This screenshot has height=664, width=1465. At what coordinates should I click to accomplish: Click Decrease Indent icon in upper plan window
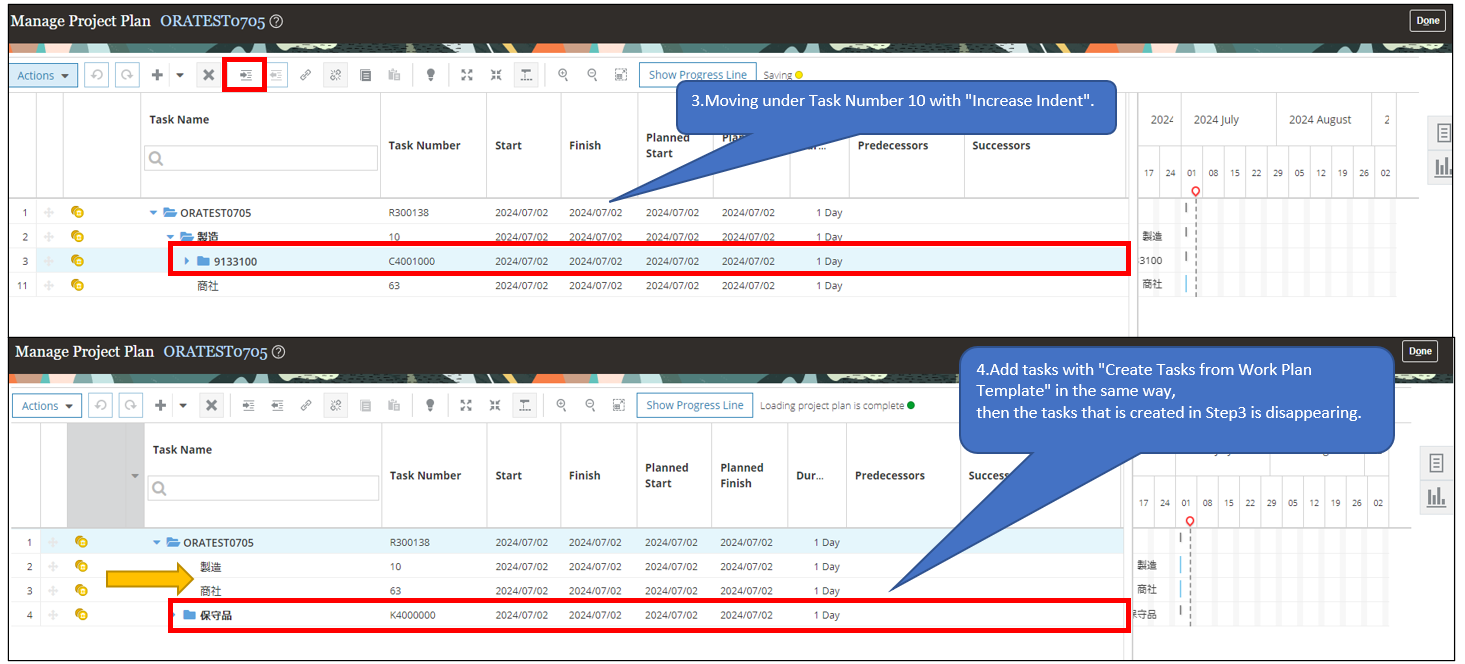point(276,75)
